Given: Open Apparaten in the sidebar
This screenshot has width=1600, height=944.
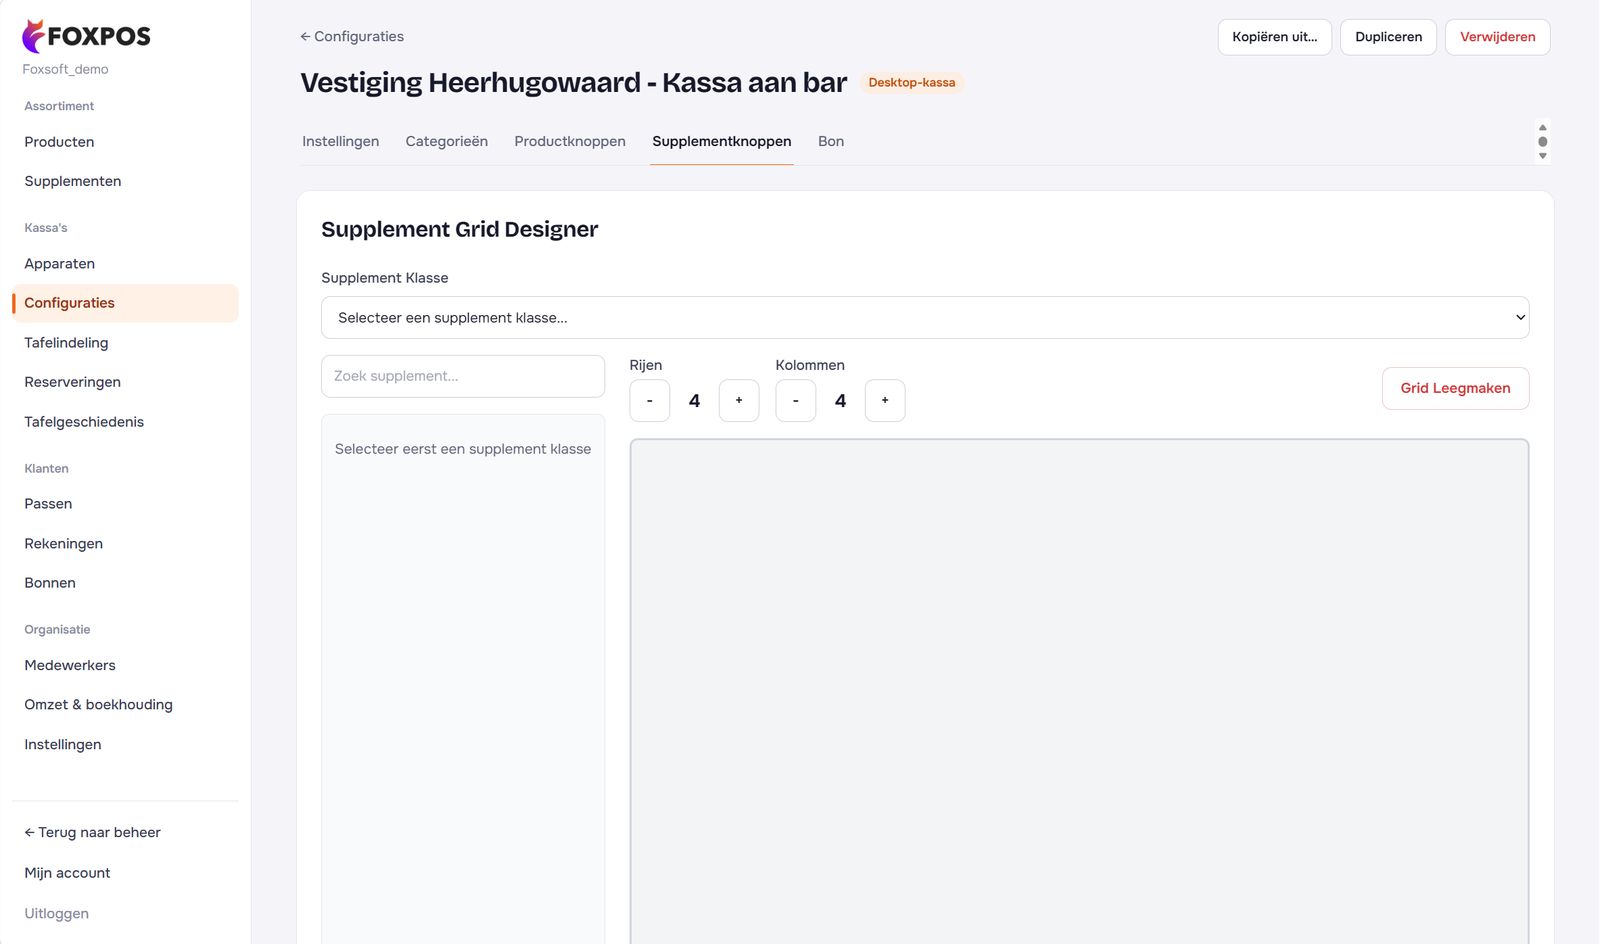Looking at the screenshot, I should click(x=125, y=264).
